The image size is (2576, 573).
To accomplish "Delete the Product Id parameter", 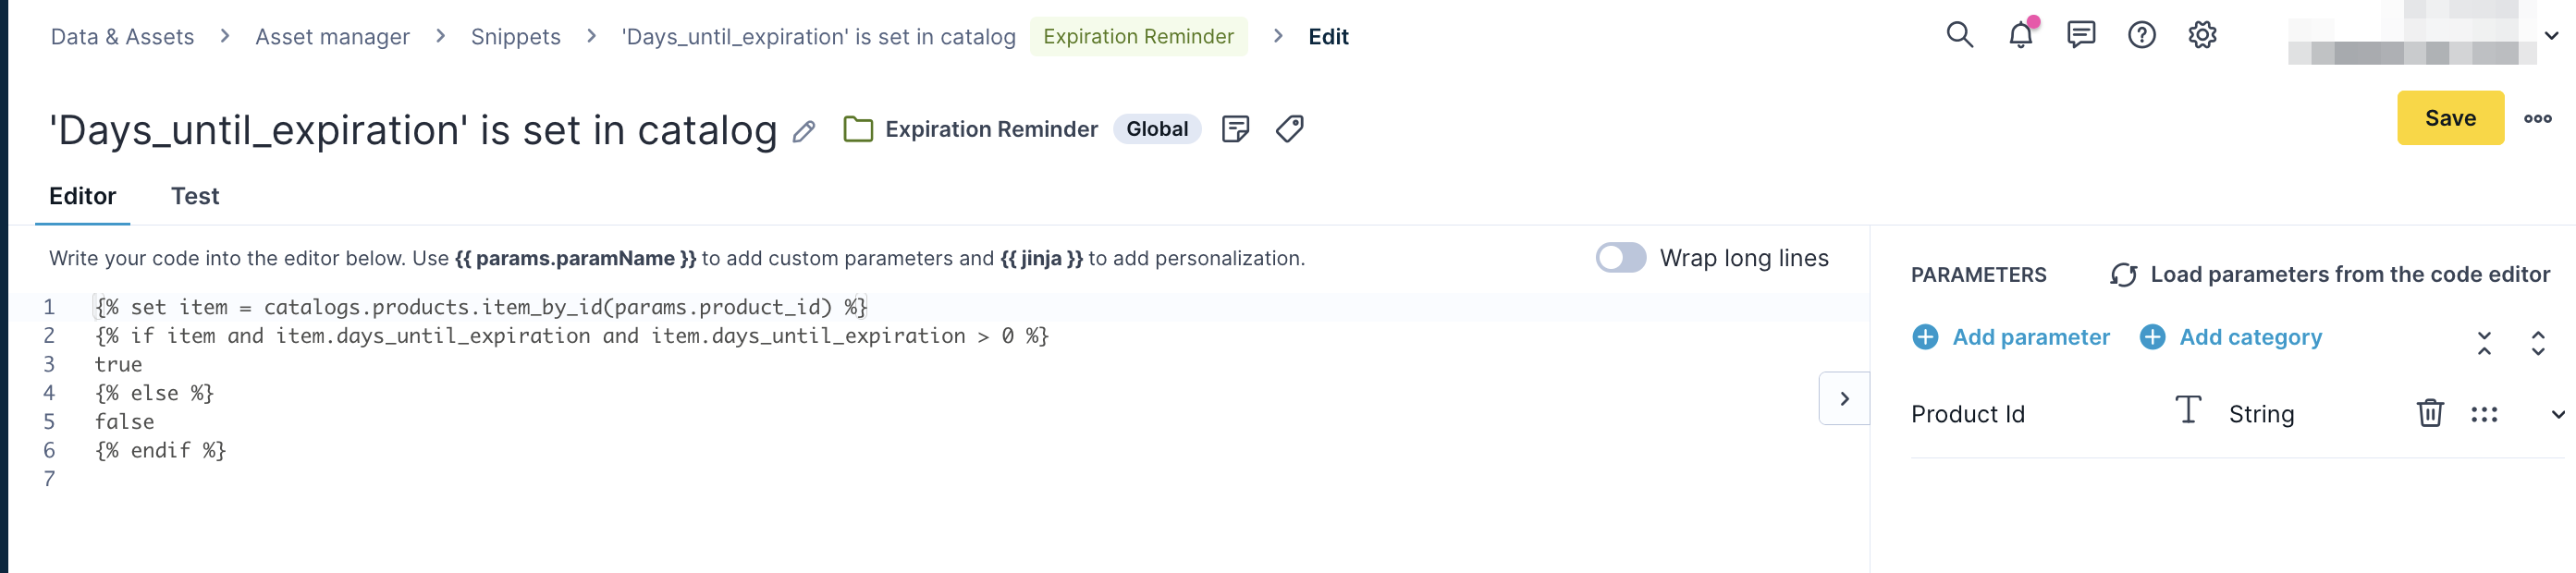I will coord(2429,413).
